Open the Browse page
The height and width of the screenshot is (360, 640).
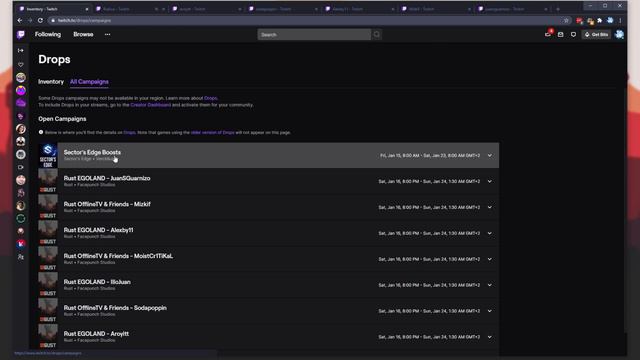[x=83, y=35]
